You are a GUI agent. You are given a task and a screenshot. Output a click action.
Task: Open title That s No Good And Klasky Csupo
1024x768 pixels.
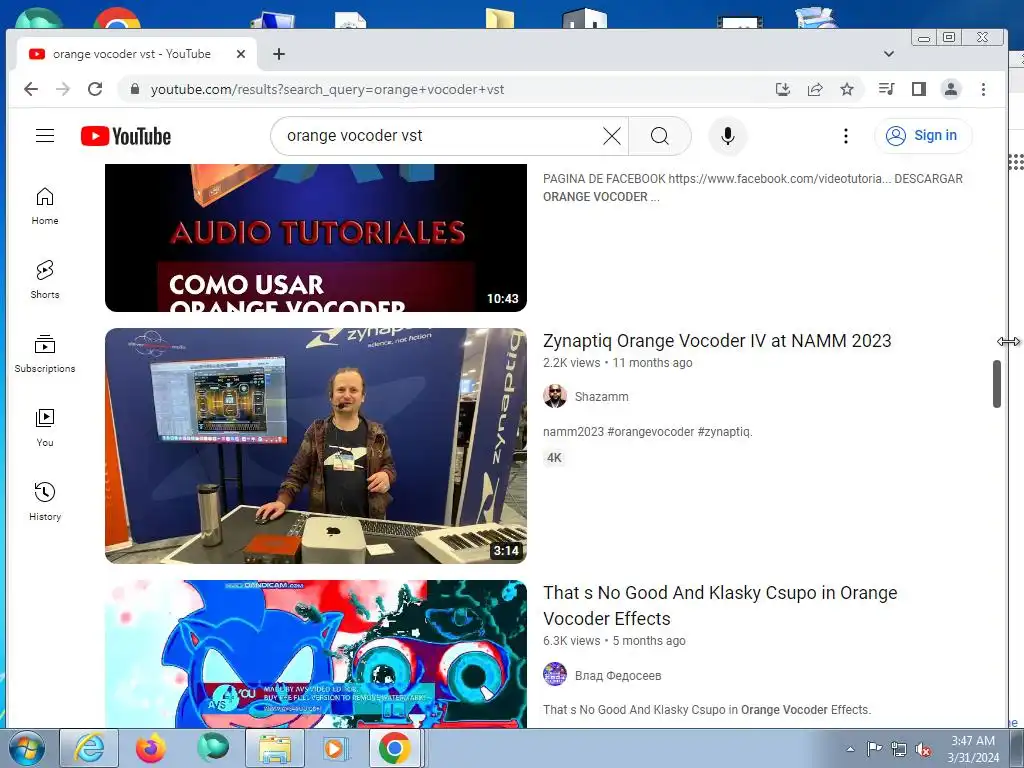720,605
